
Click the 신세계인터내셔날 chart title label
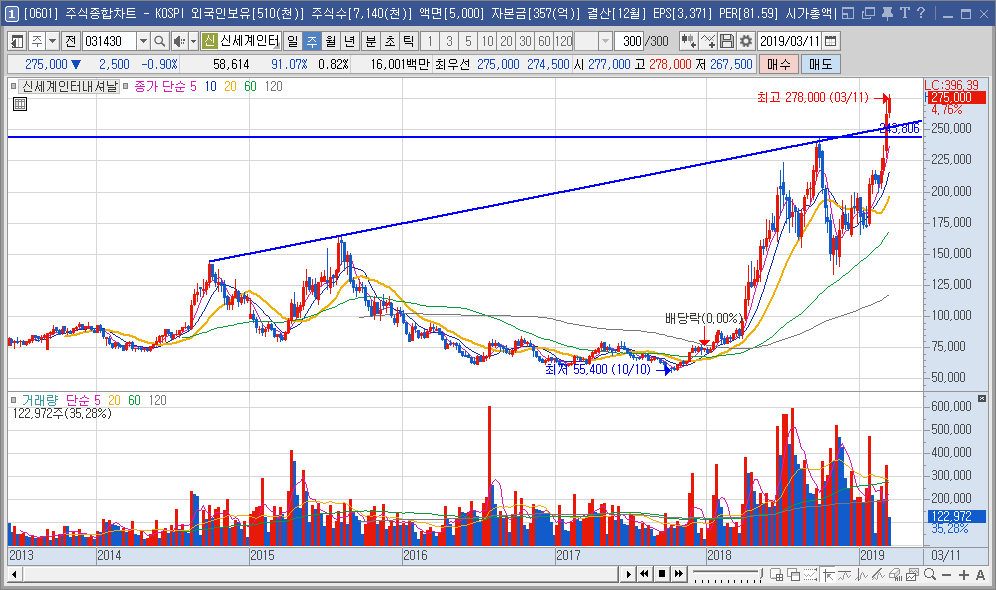tap(69, 86)
